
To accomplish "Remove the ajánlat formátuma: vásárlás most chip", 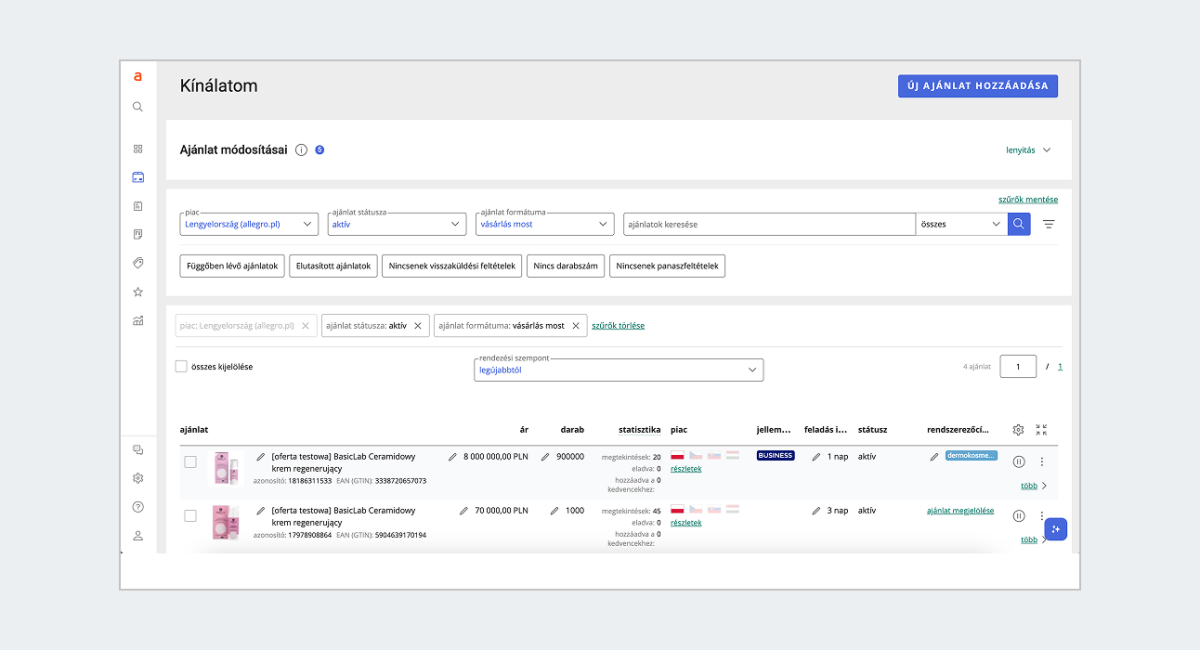I will coord(576,326).
